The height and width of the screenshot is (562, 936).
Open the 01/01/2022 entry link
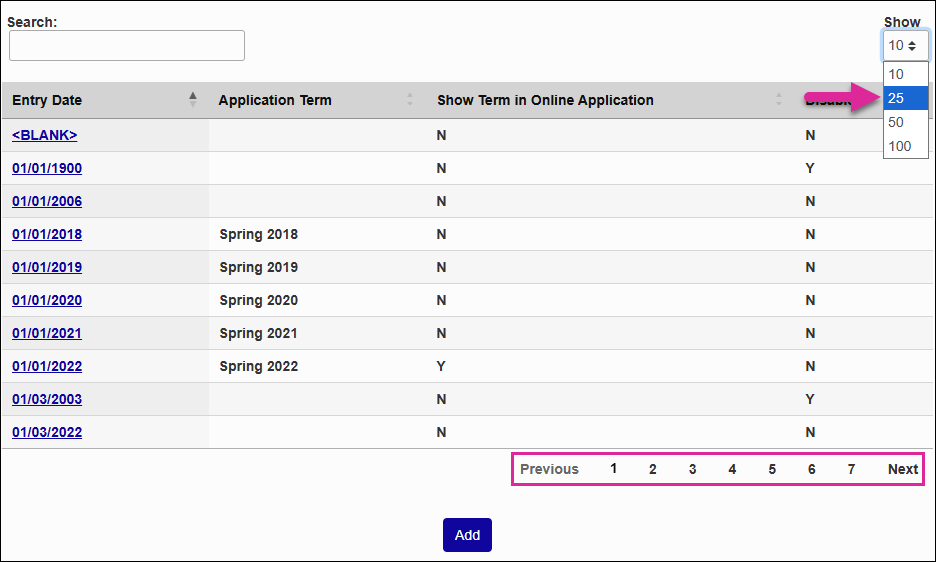pyautogui.click(x=47, y=366)
